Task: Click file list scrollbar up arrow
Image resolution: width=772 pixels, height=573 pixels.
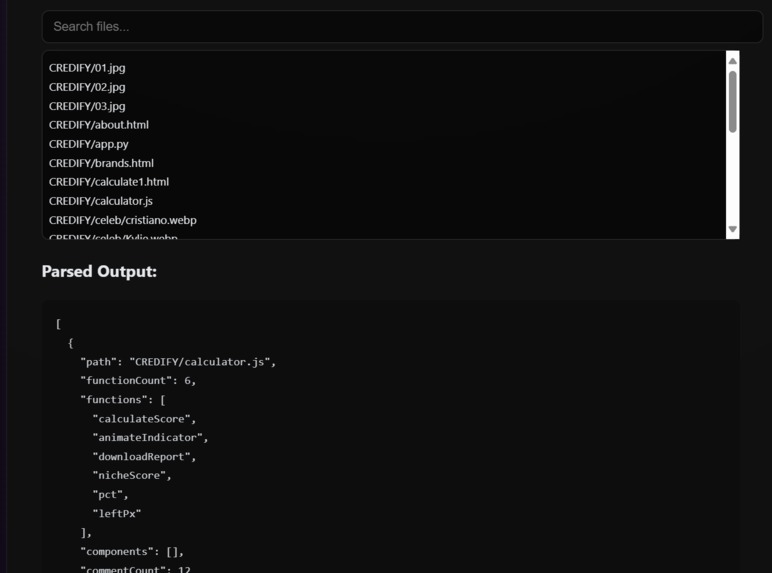Action: (733, 61)
